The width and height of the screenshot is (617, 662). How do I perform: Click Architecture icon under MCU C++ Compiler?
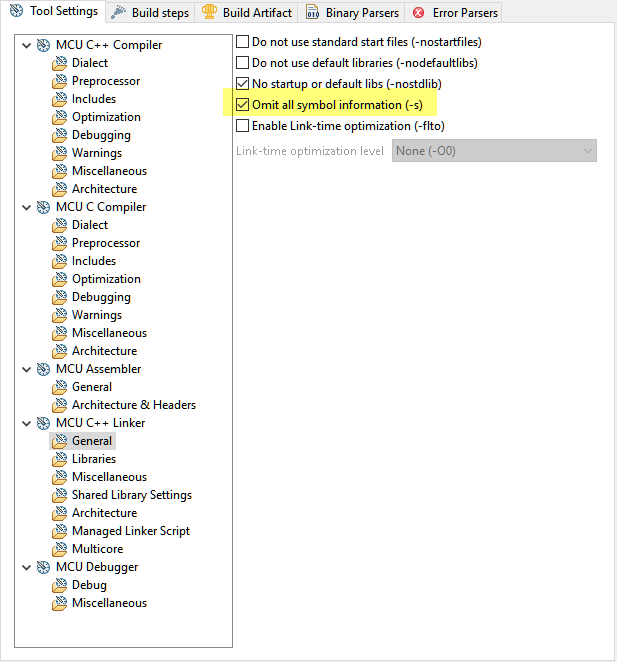coord(60,189)
